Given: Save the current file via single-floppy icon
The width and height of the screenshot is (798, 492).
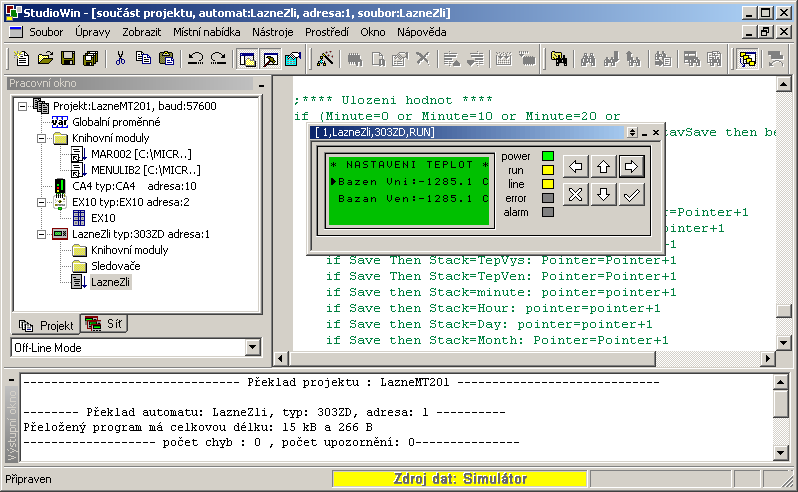Looking at the screenshot, I should (68, 59).
